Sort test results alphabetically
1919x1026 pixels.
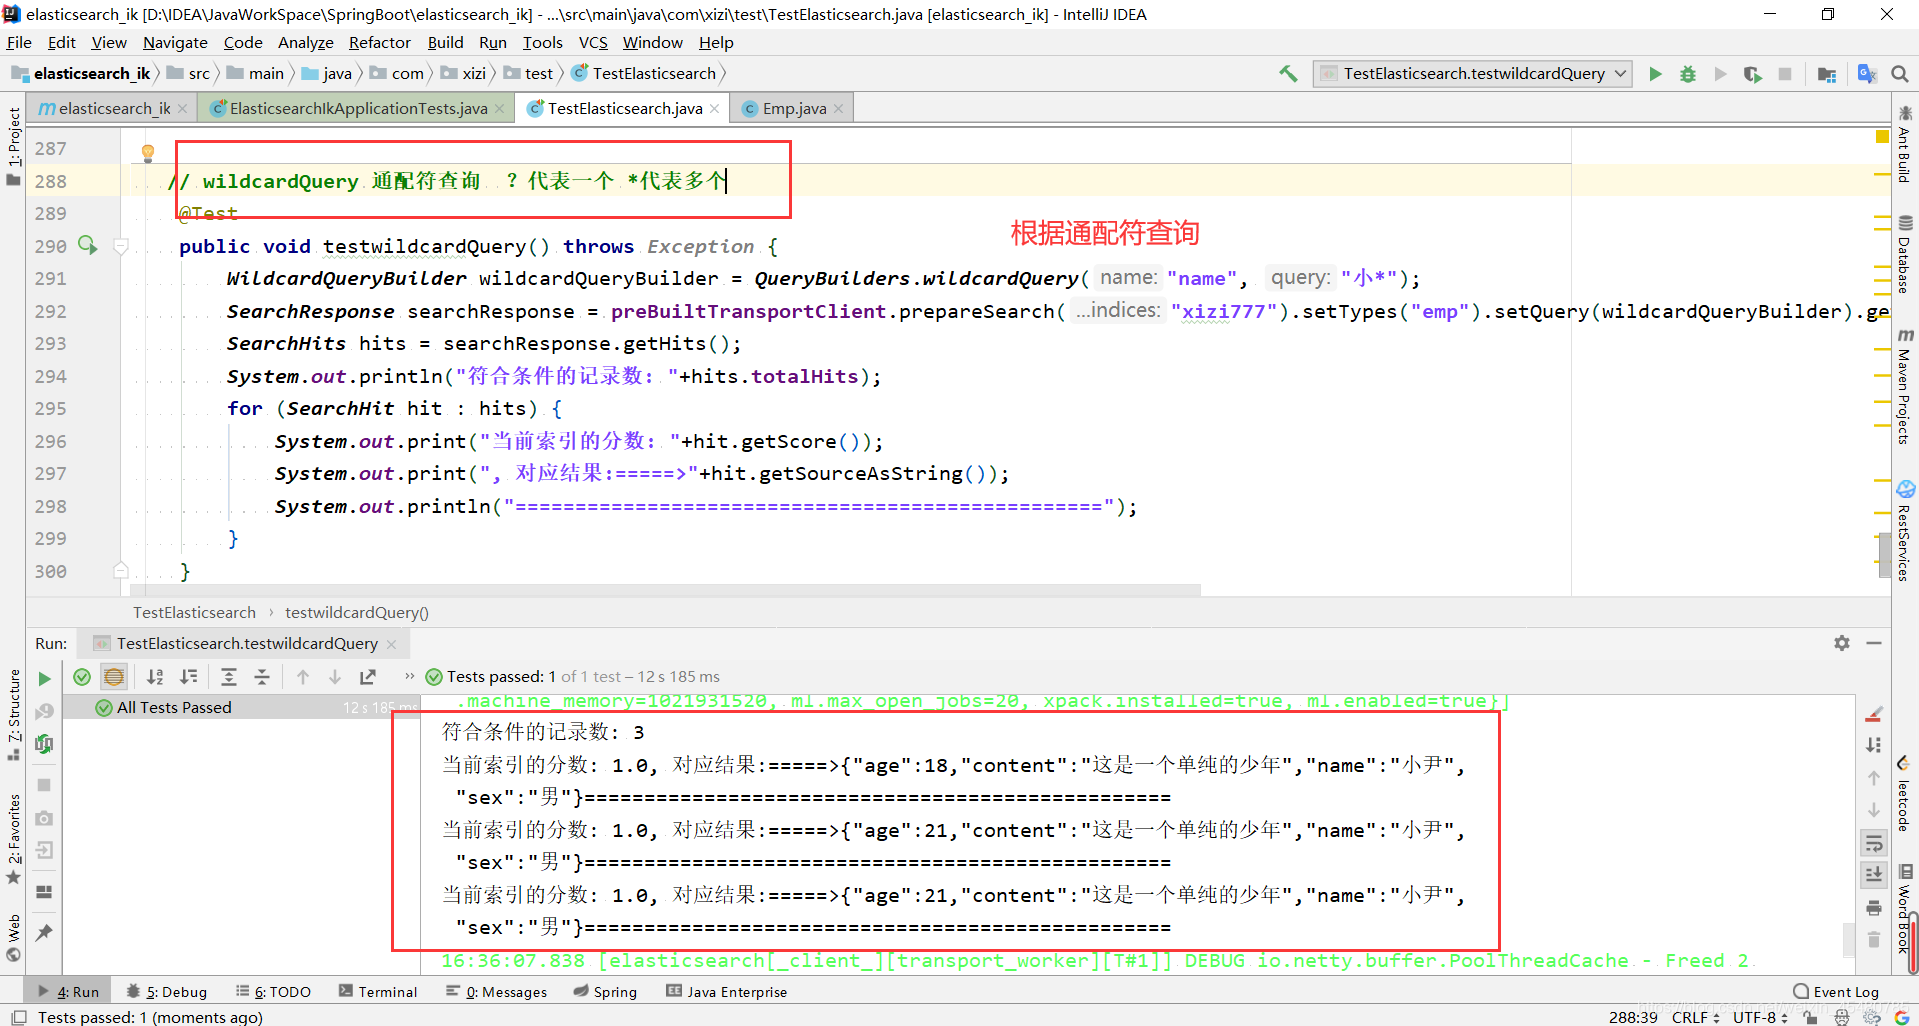[x=155, y=677]
